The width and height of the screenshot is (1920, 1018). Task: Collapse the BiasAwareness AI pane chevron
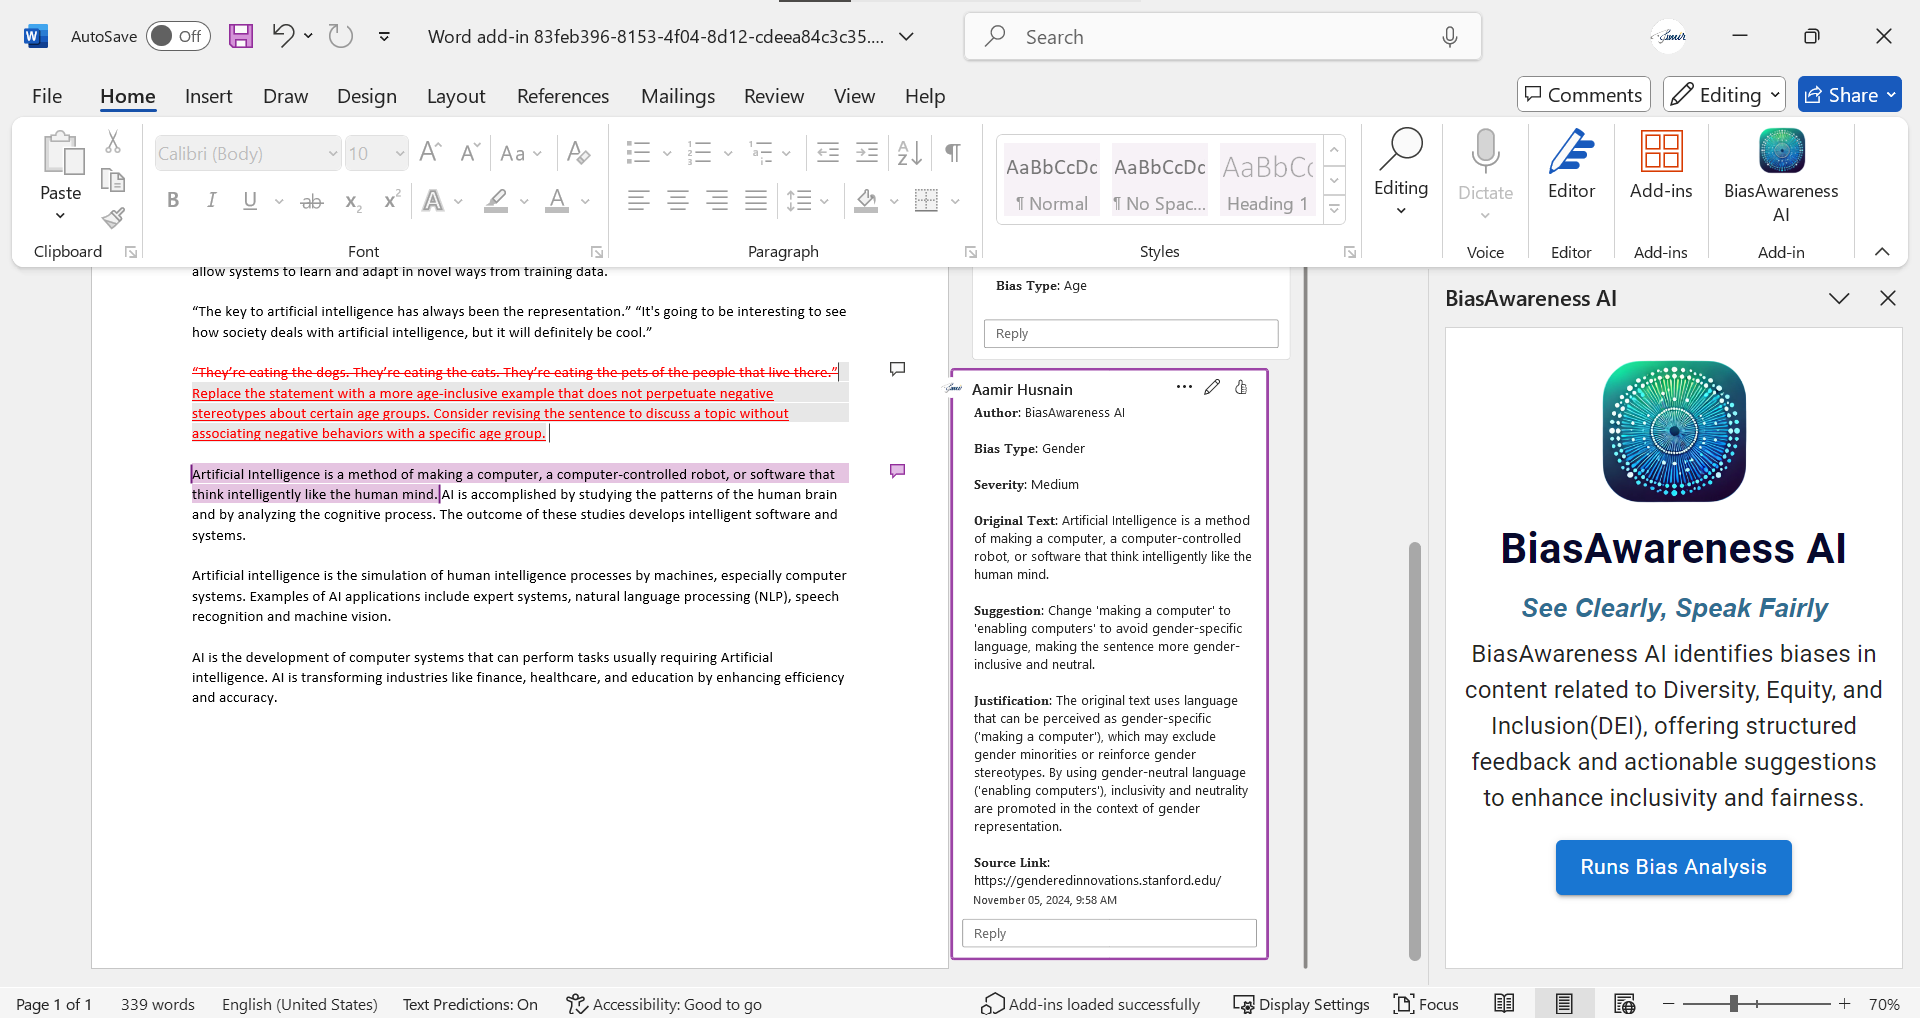[x=1838, y=299]
